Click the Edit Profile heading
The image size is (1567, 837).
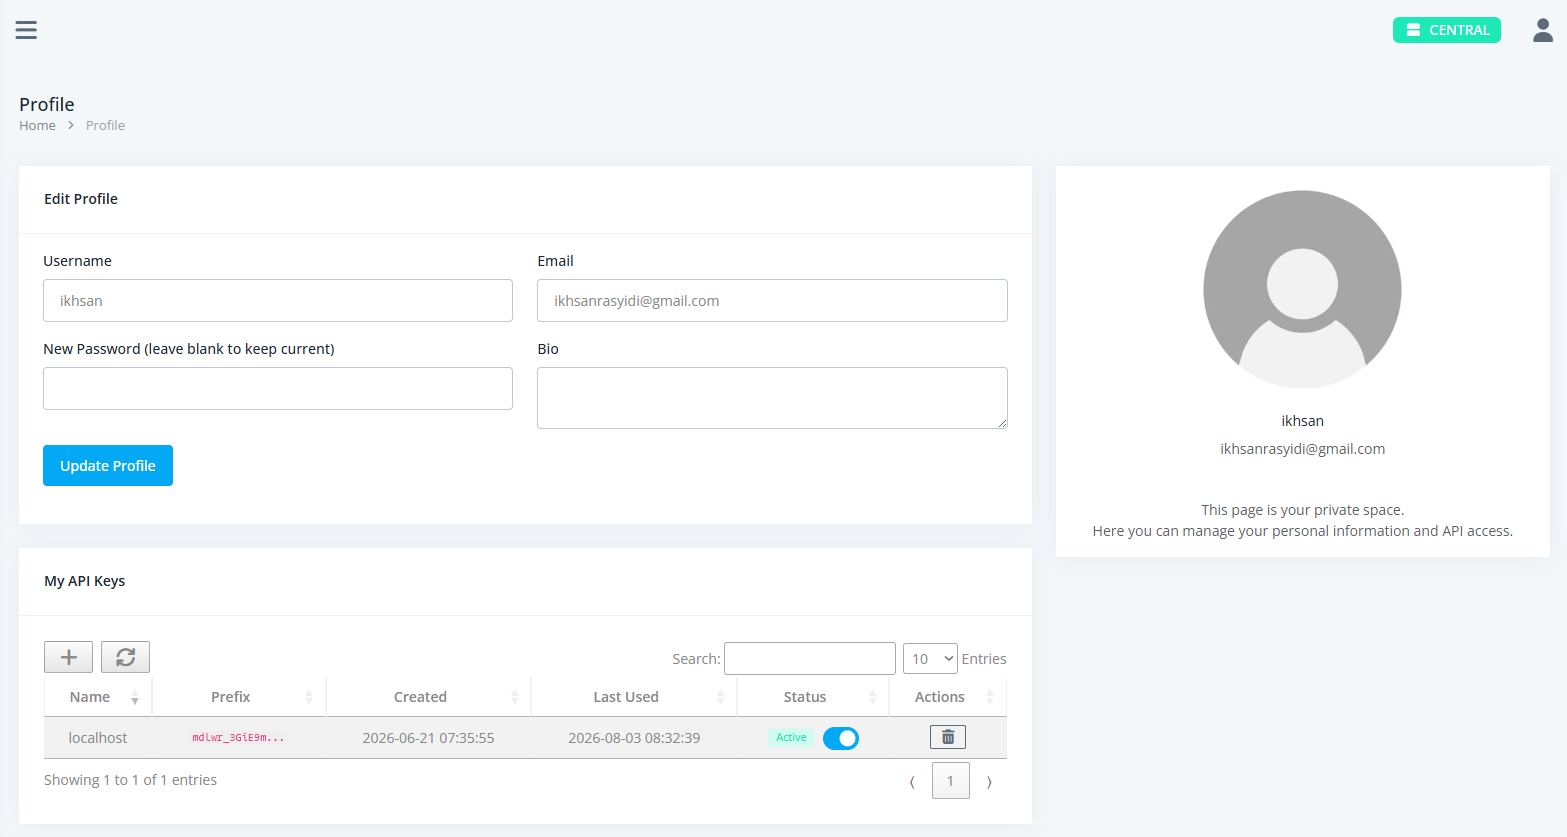click(x=81, y=199)
